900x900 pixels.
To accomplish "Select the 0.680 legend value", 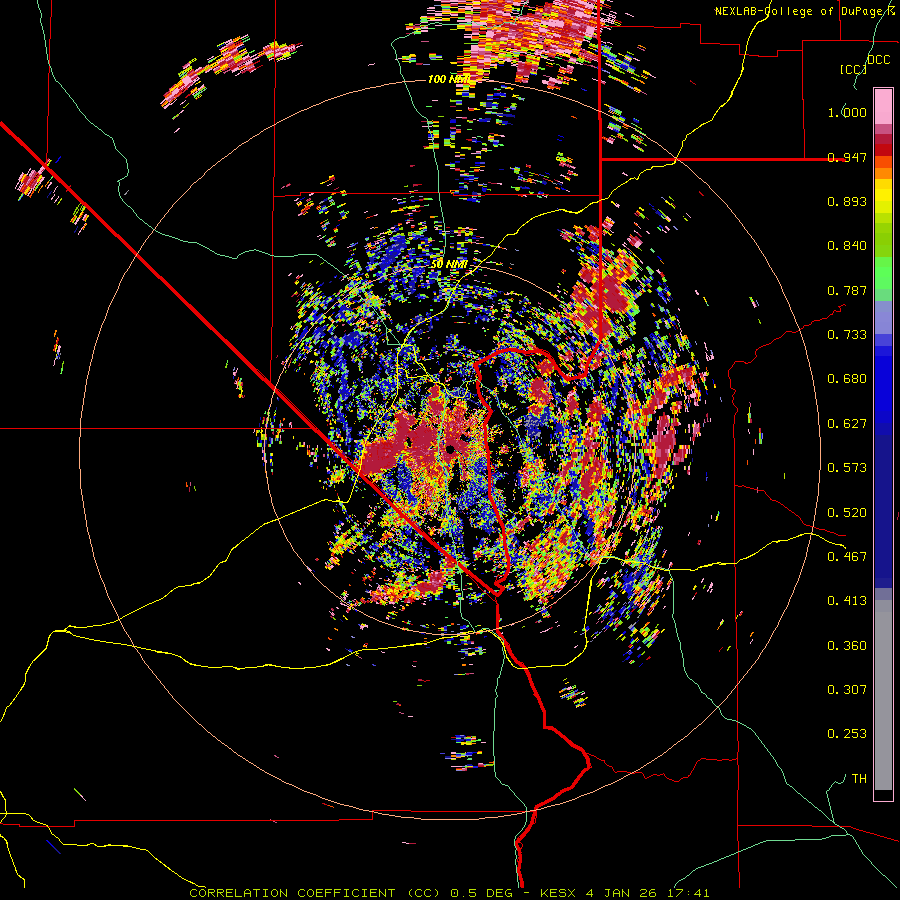I will click(847, 379).
